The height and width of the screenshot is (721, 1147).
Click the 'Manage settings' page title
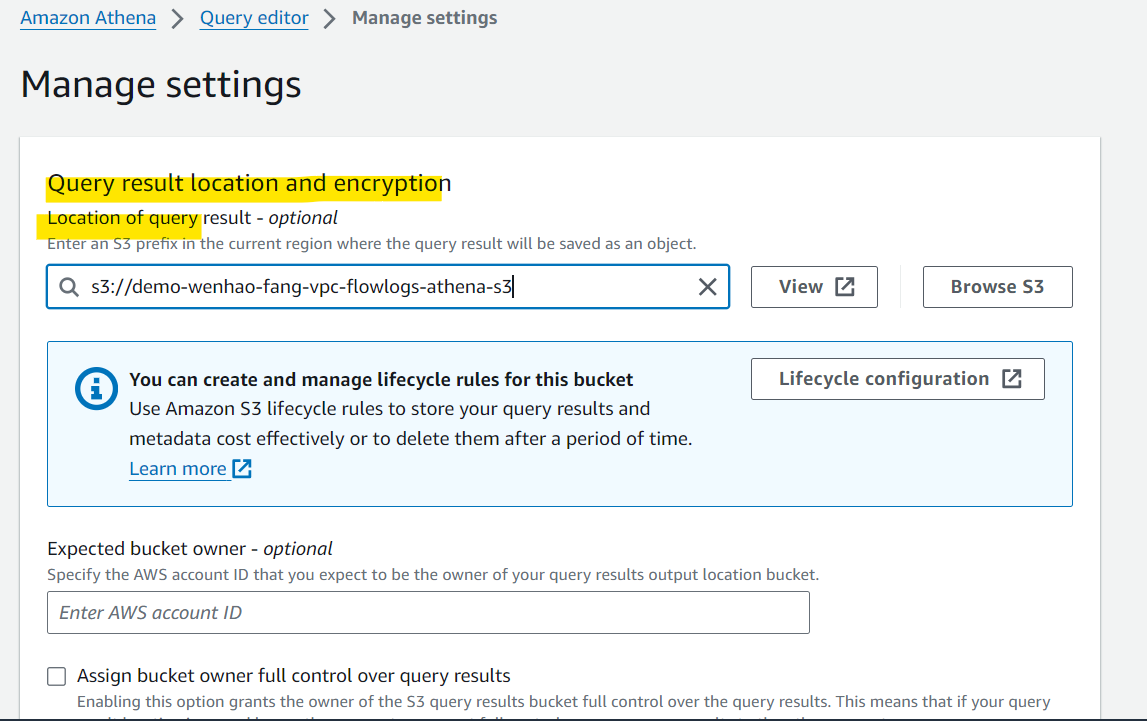point(161,85)
